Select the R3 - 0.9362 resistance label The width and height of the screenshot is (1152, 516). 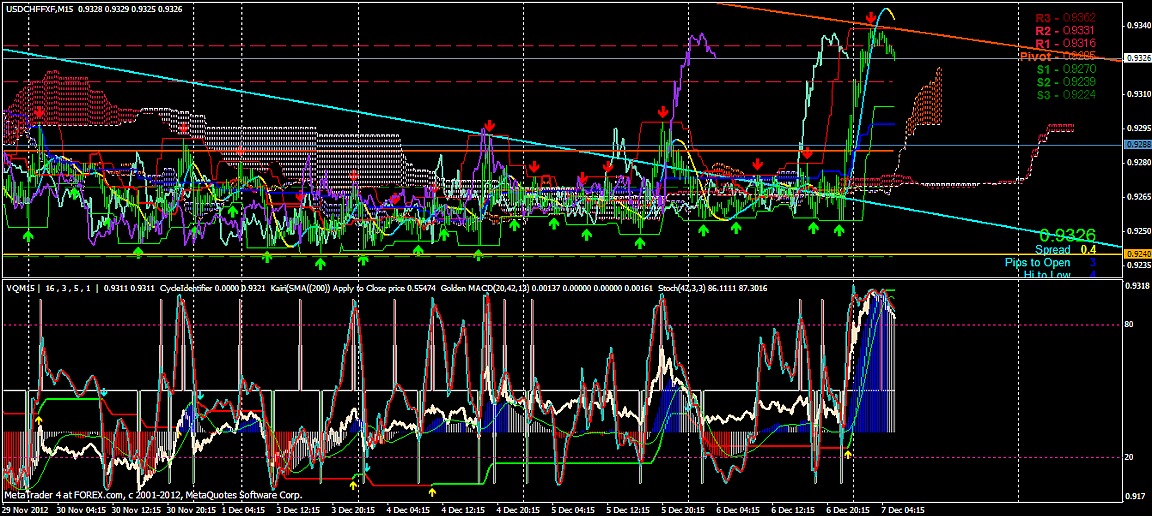point(1066,17)
